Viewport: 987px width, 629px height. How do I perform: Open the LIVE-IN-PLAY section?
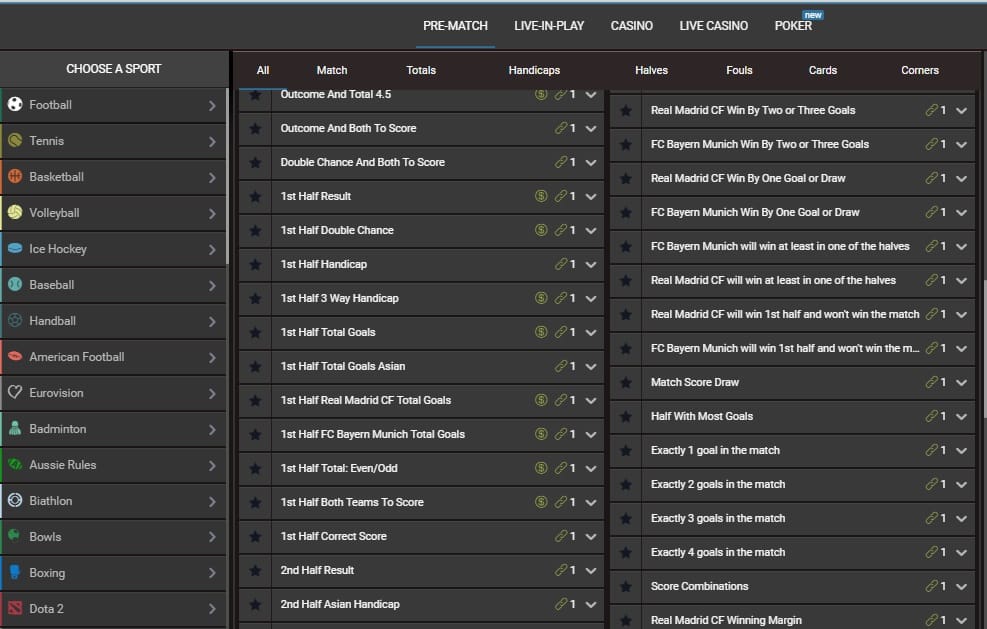(x=549, y=25)
